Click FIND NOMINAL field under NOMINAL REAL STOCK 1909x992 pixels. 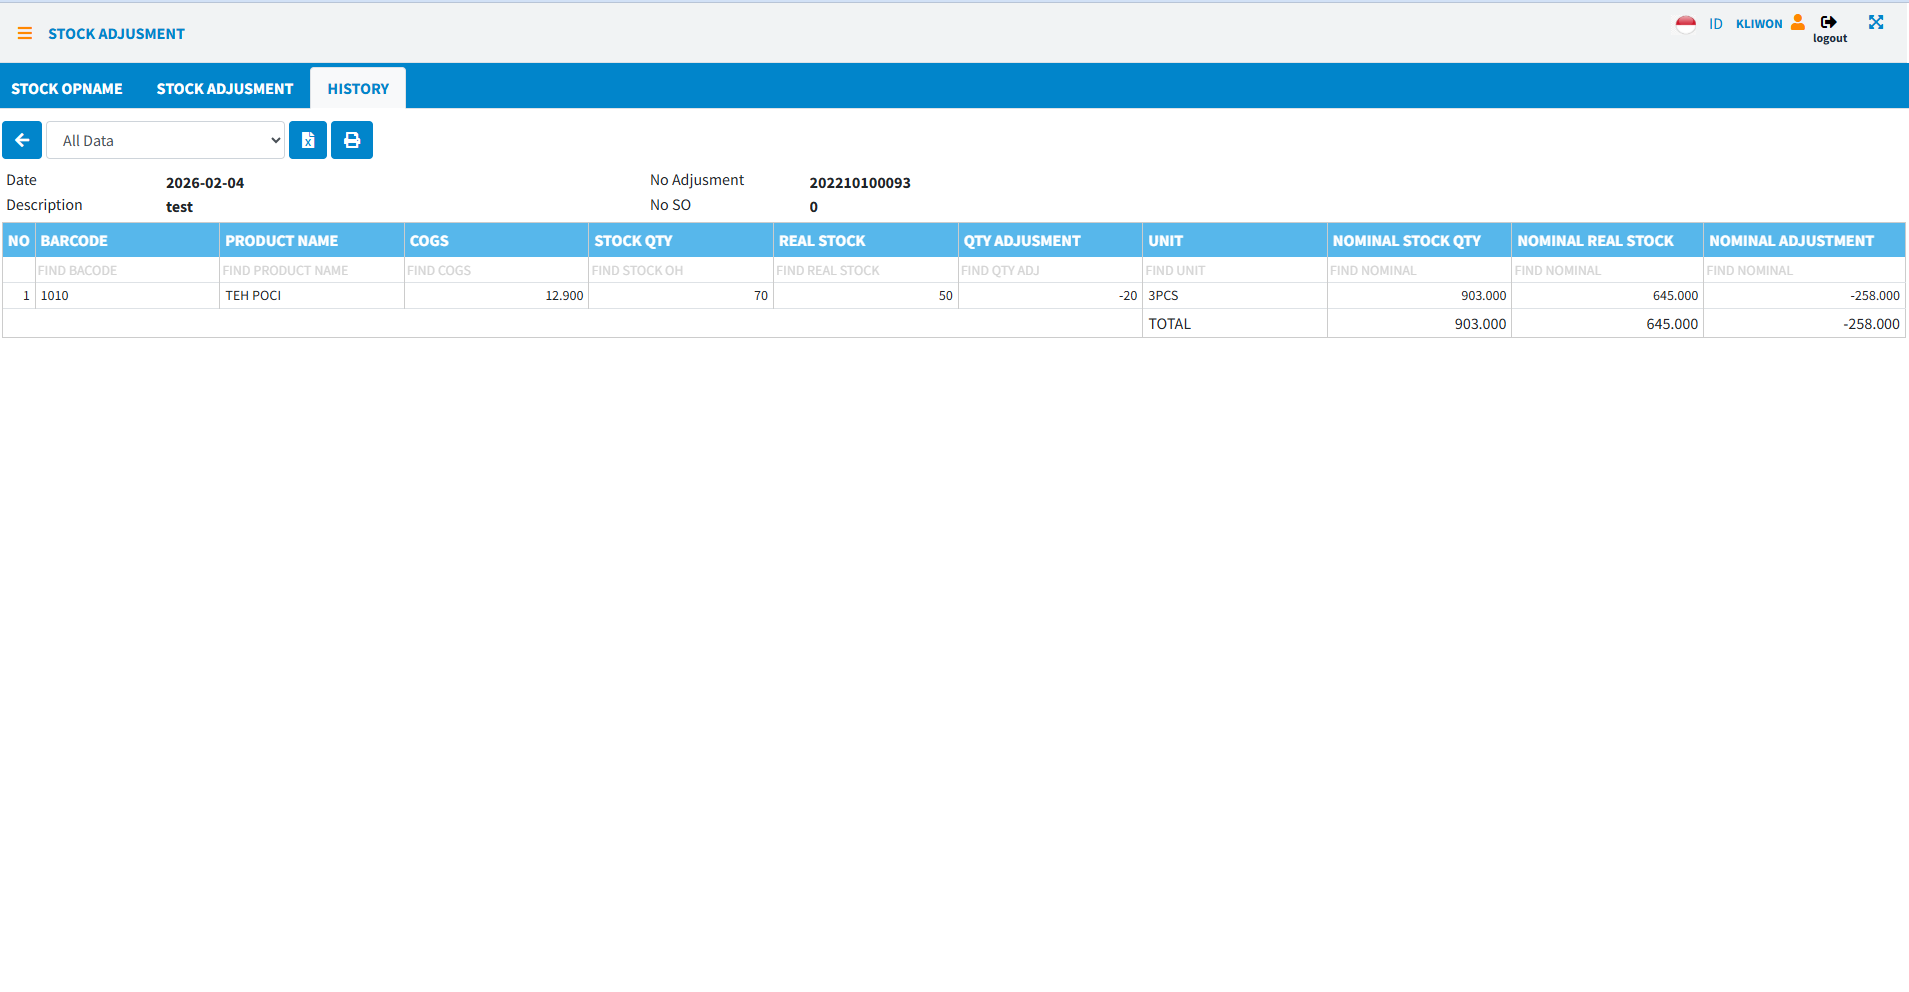pos(1607,270)
